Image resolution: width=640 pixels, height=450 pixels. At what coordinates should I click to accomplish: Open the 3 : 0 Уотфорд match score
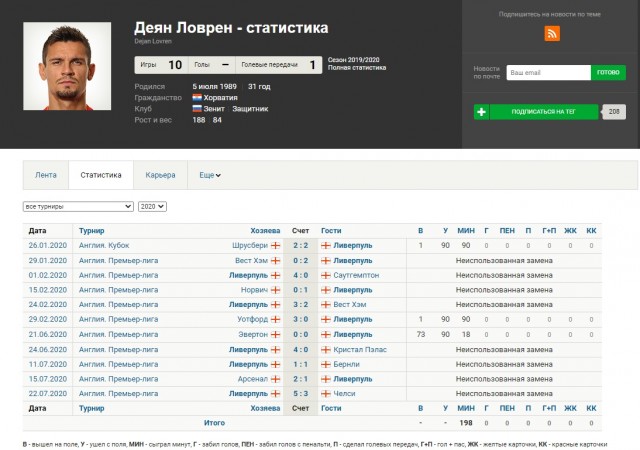pyautogui.click(x=300, y=319)
